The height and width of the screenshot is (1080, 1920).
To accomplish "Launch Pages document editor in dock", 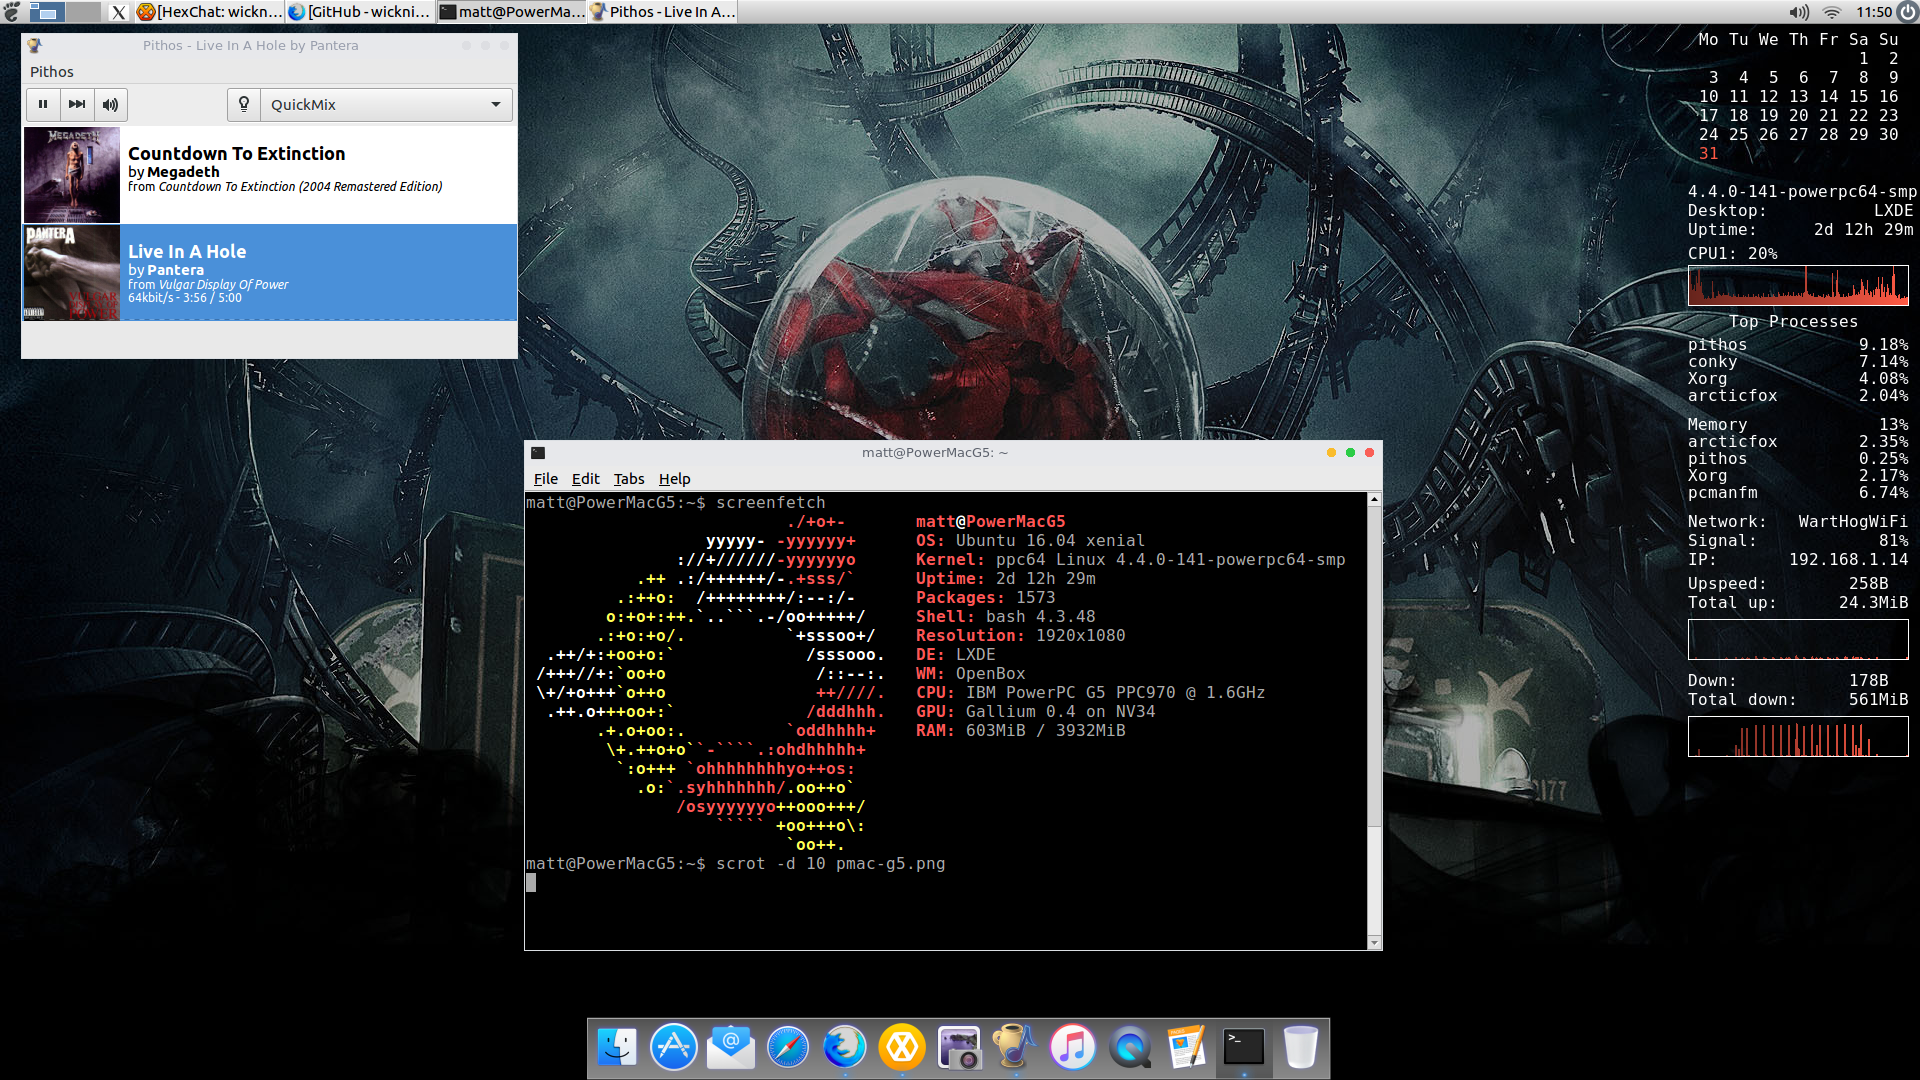I will [1186, 1047].
